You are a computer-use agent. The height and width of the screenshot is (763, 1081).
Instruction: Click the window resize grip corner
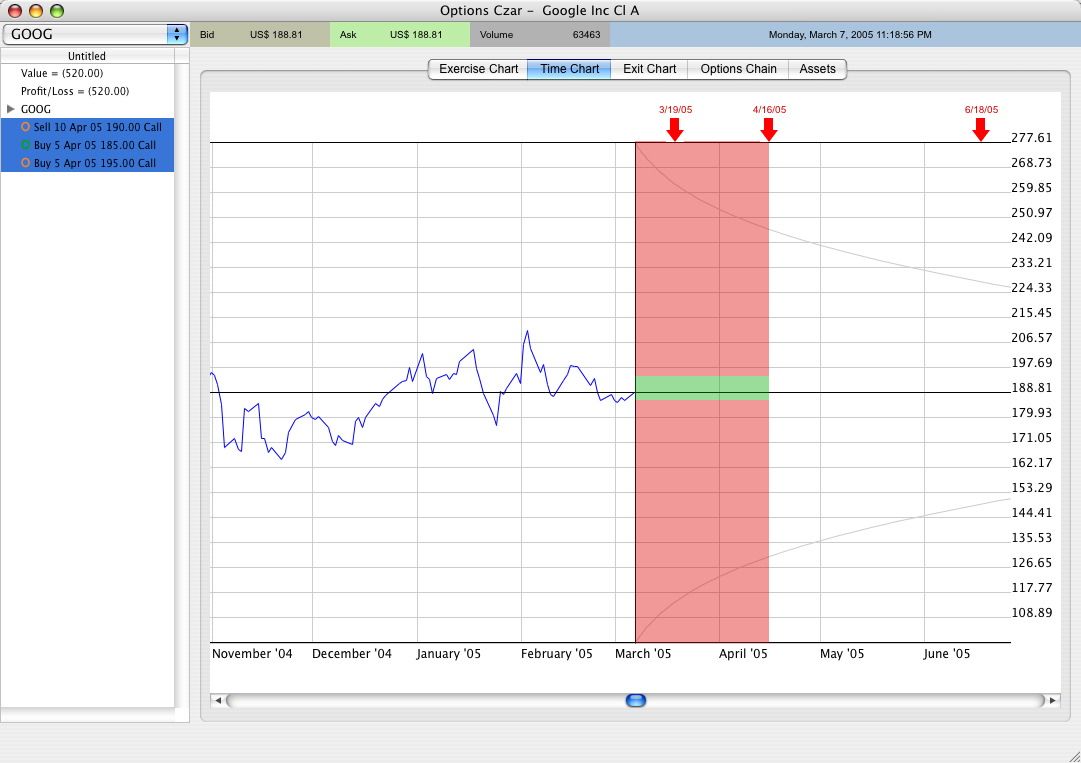(1073, 755)
